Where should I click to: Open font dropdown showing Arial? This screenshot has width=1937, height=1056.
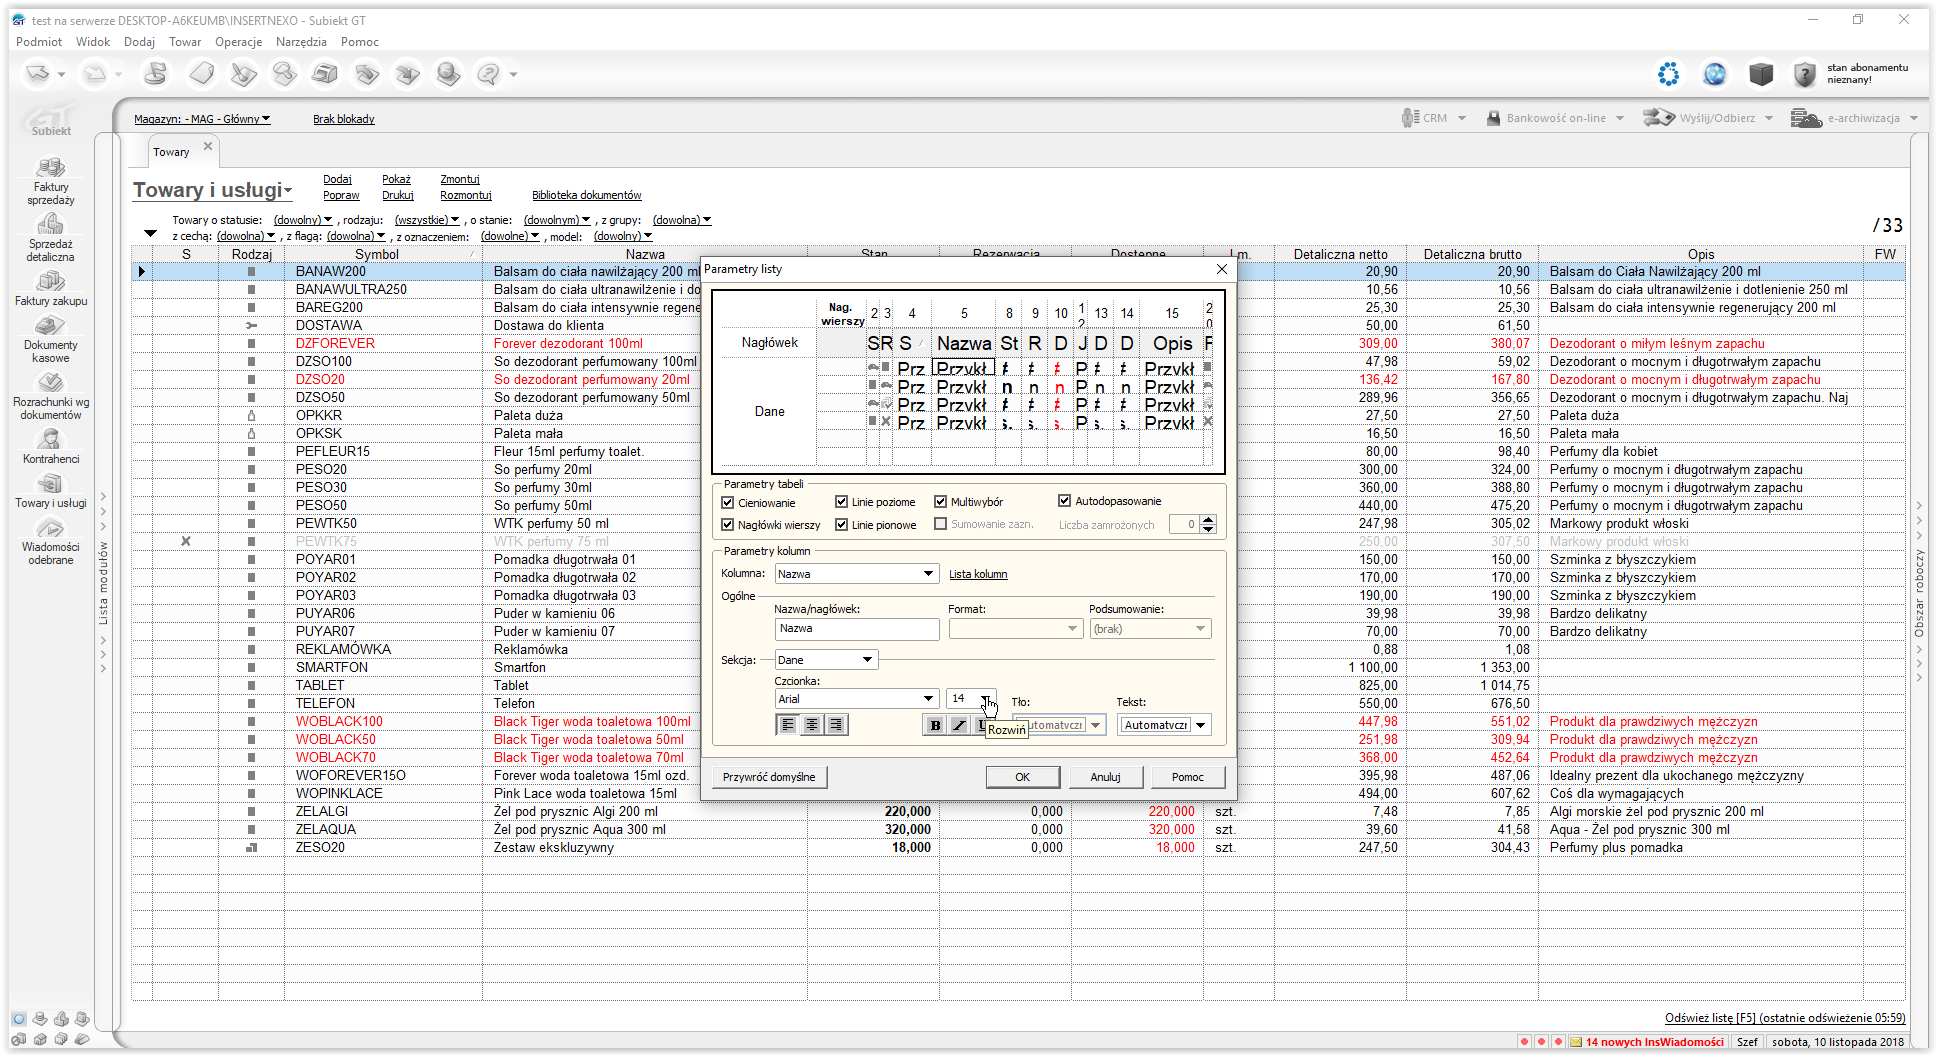pos(857,699)
